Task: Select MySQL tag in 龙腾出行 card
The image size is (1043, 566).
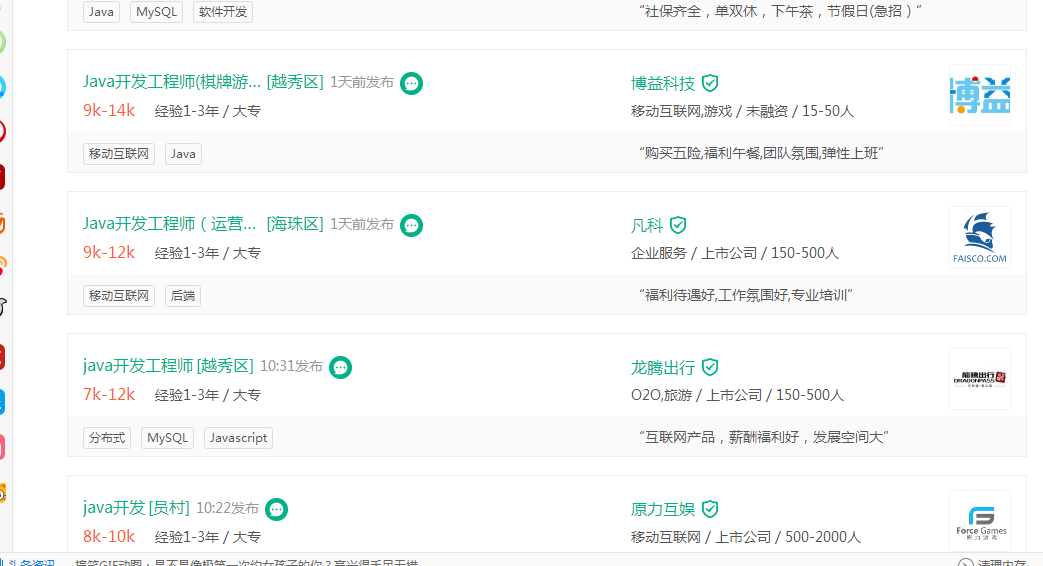Action: click(x=168, y=438)
